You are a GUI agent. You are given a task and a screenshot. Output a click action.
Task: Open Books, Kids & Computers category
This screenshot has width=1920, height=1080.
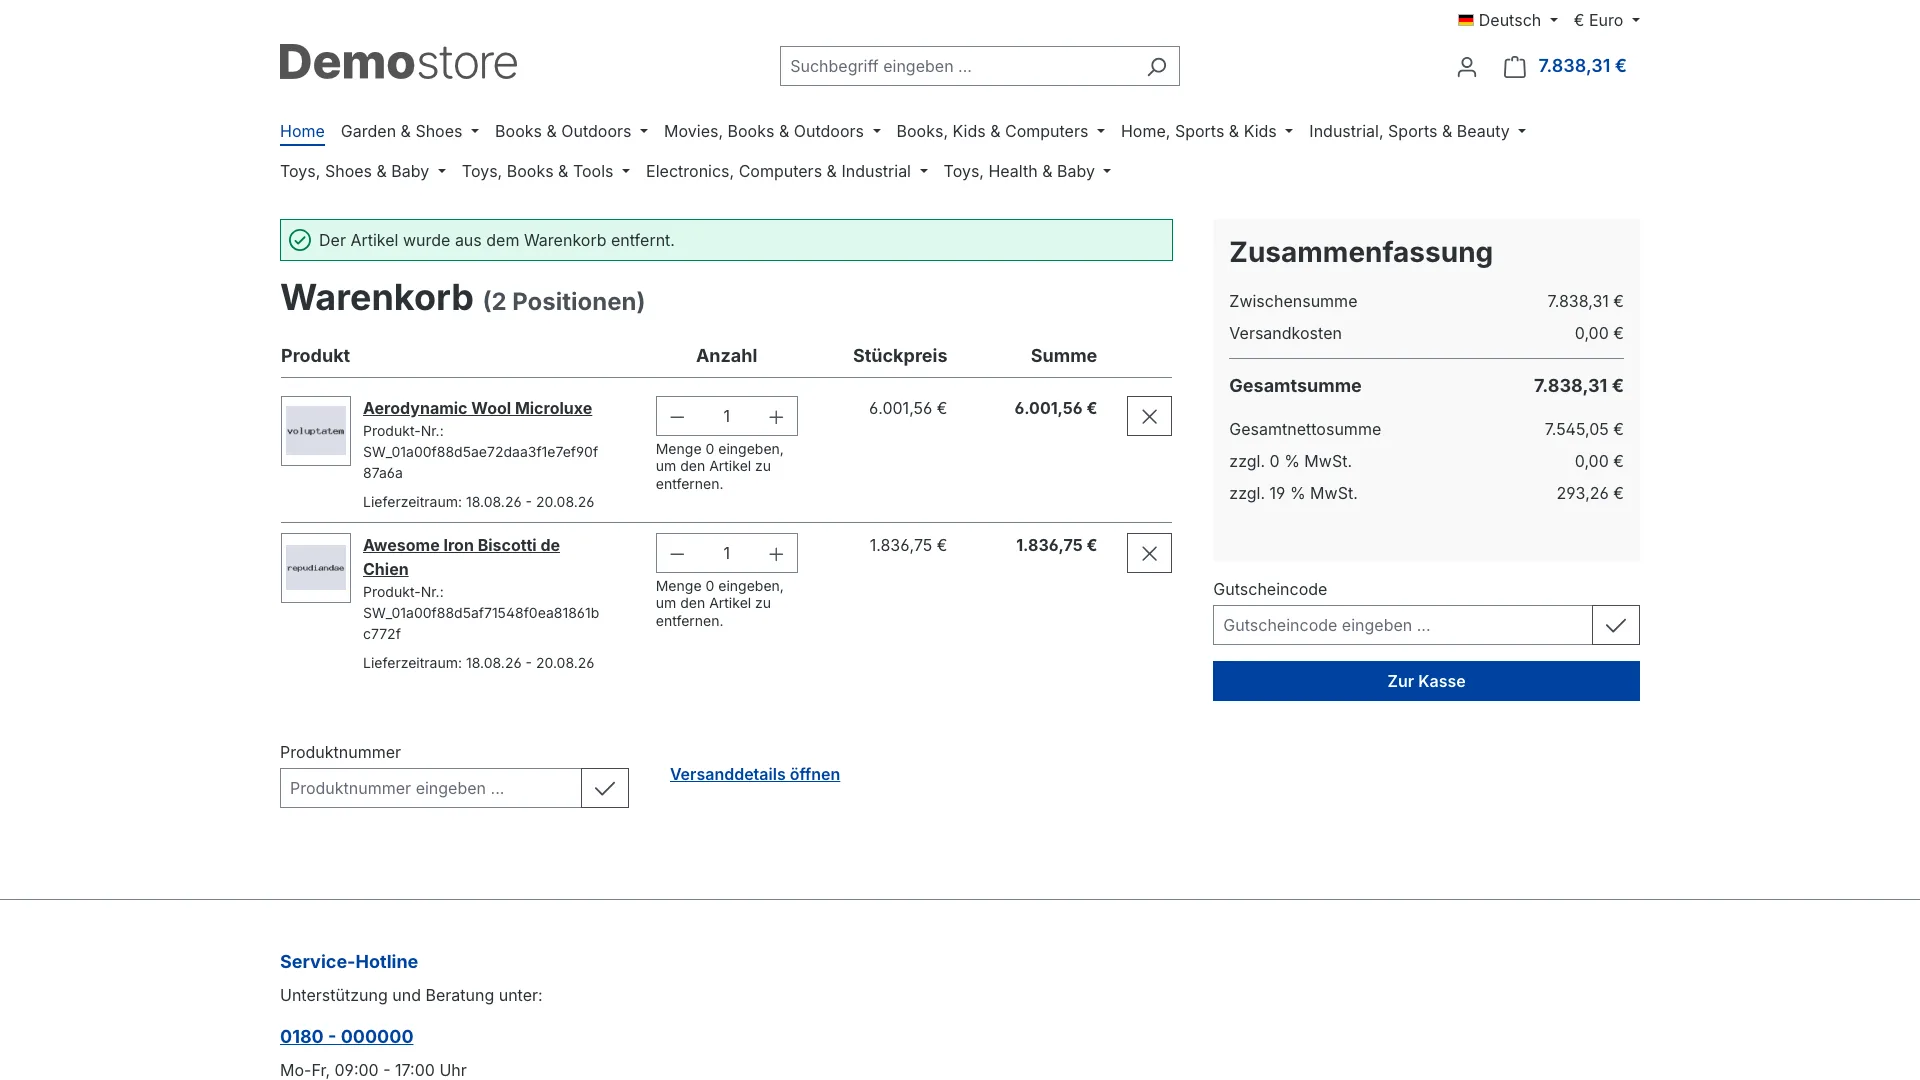1000,131
